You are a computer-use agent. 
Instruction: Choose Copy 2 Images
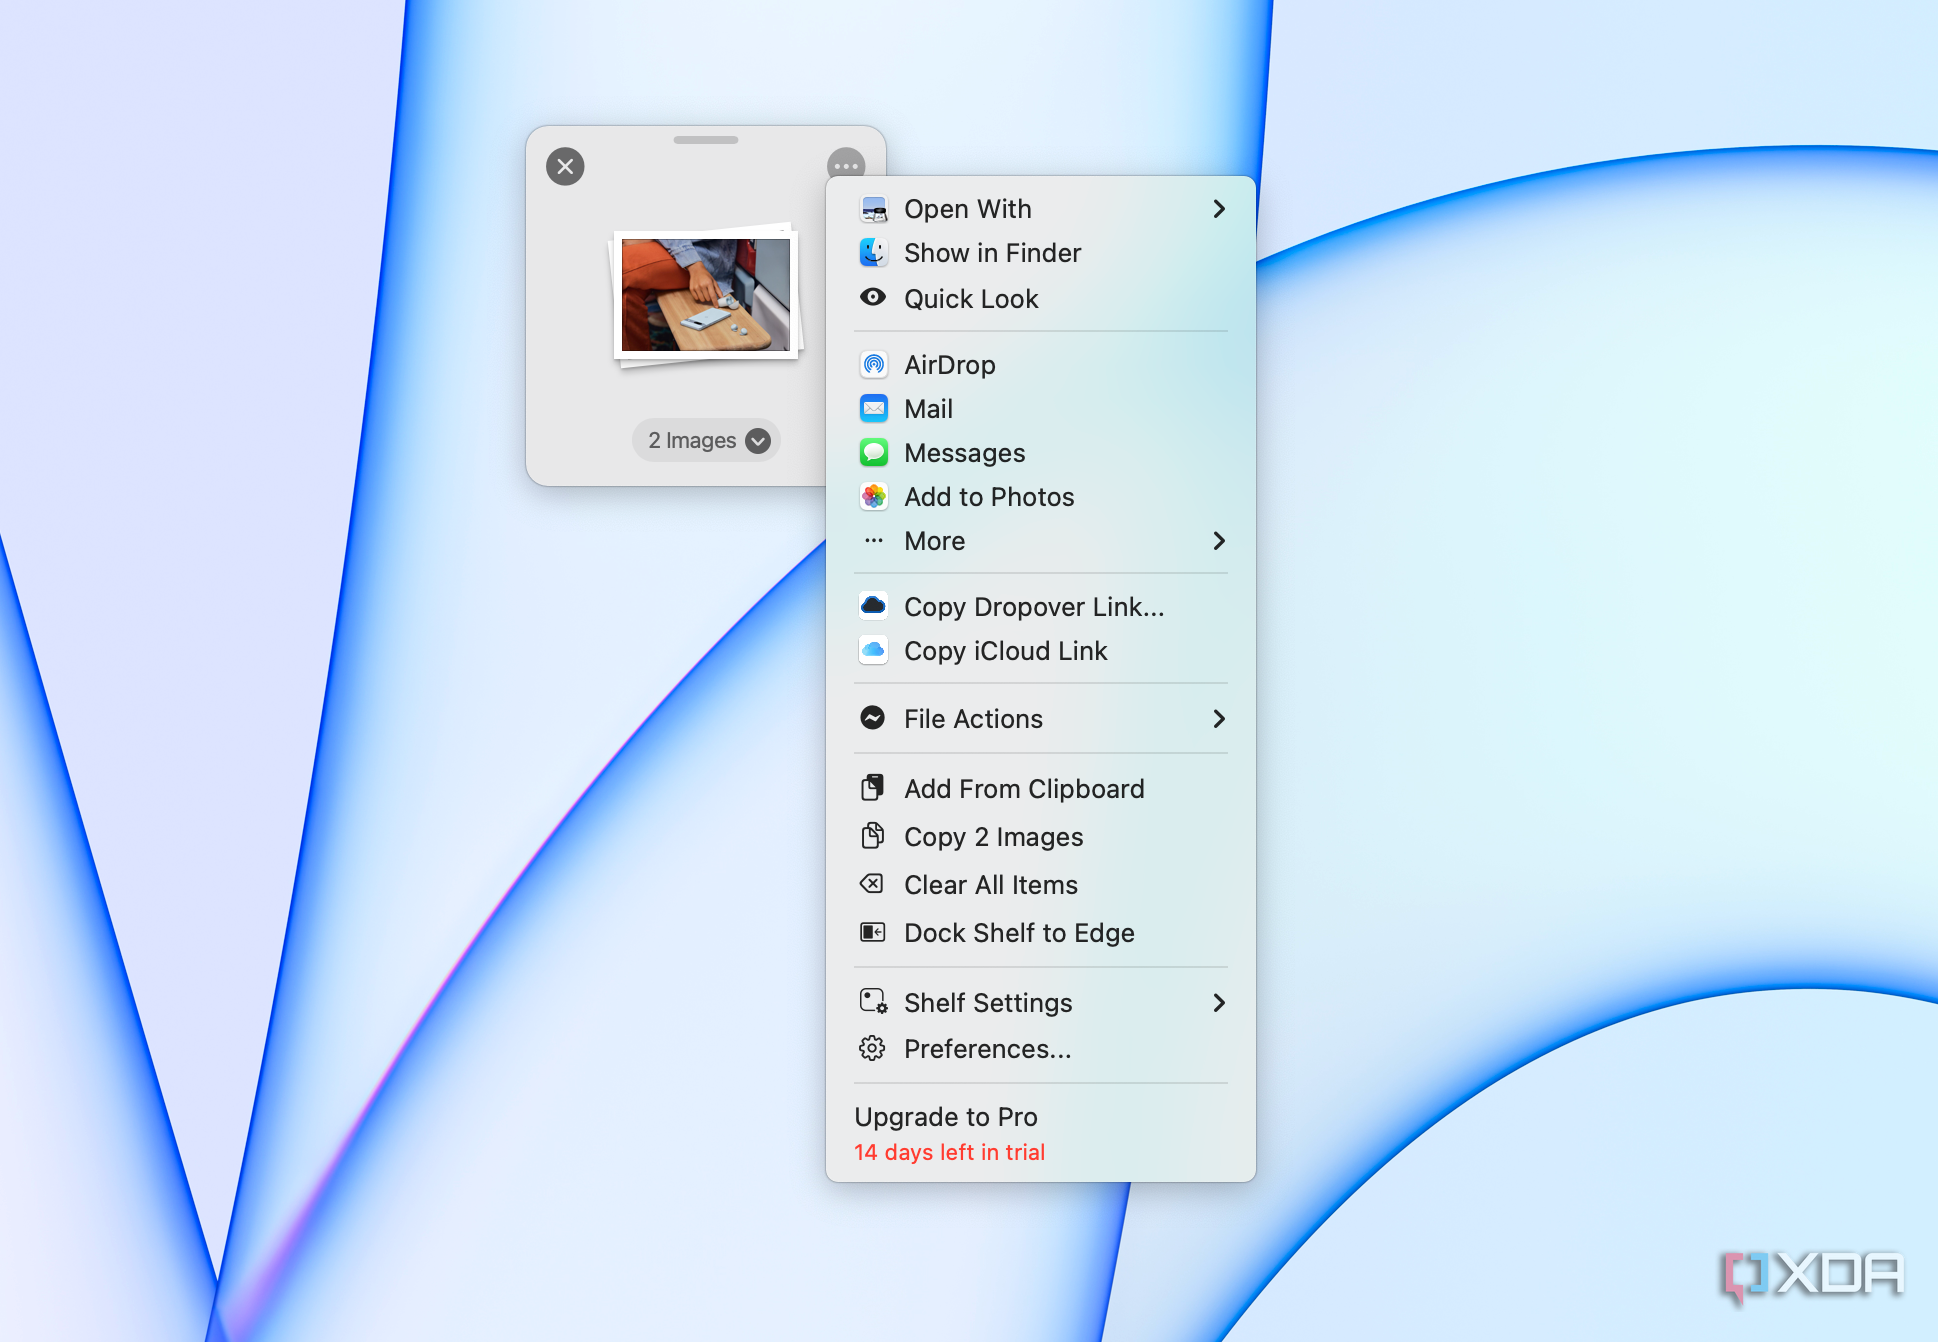(x=1041, y=837)
